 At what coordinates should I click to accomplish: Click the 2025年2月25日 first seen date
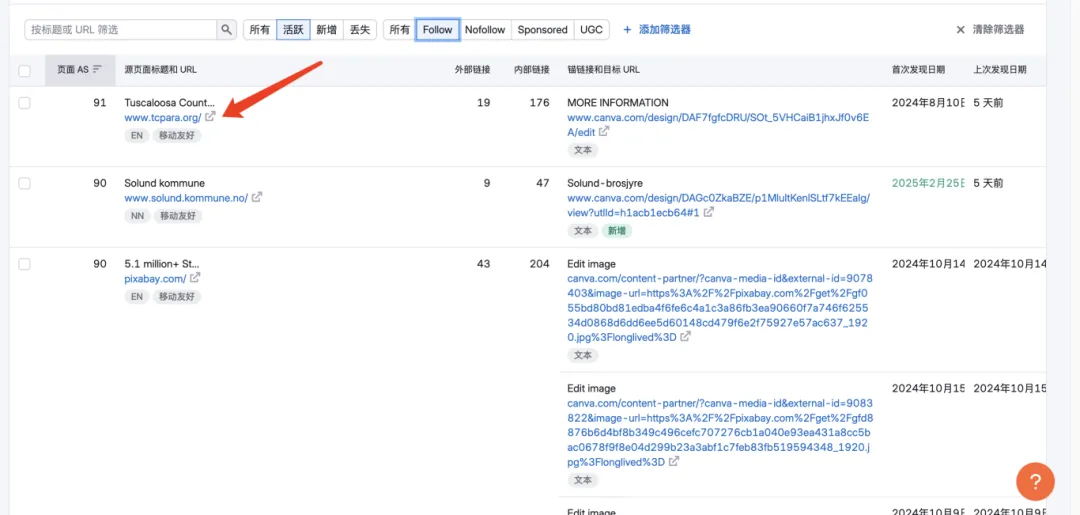[928, 183]
